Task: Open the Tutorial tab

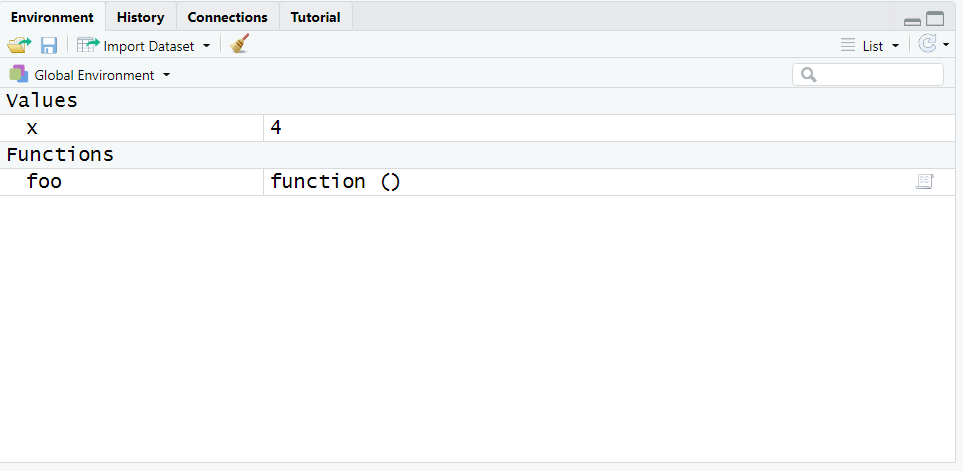Action: (315, 17)
